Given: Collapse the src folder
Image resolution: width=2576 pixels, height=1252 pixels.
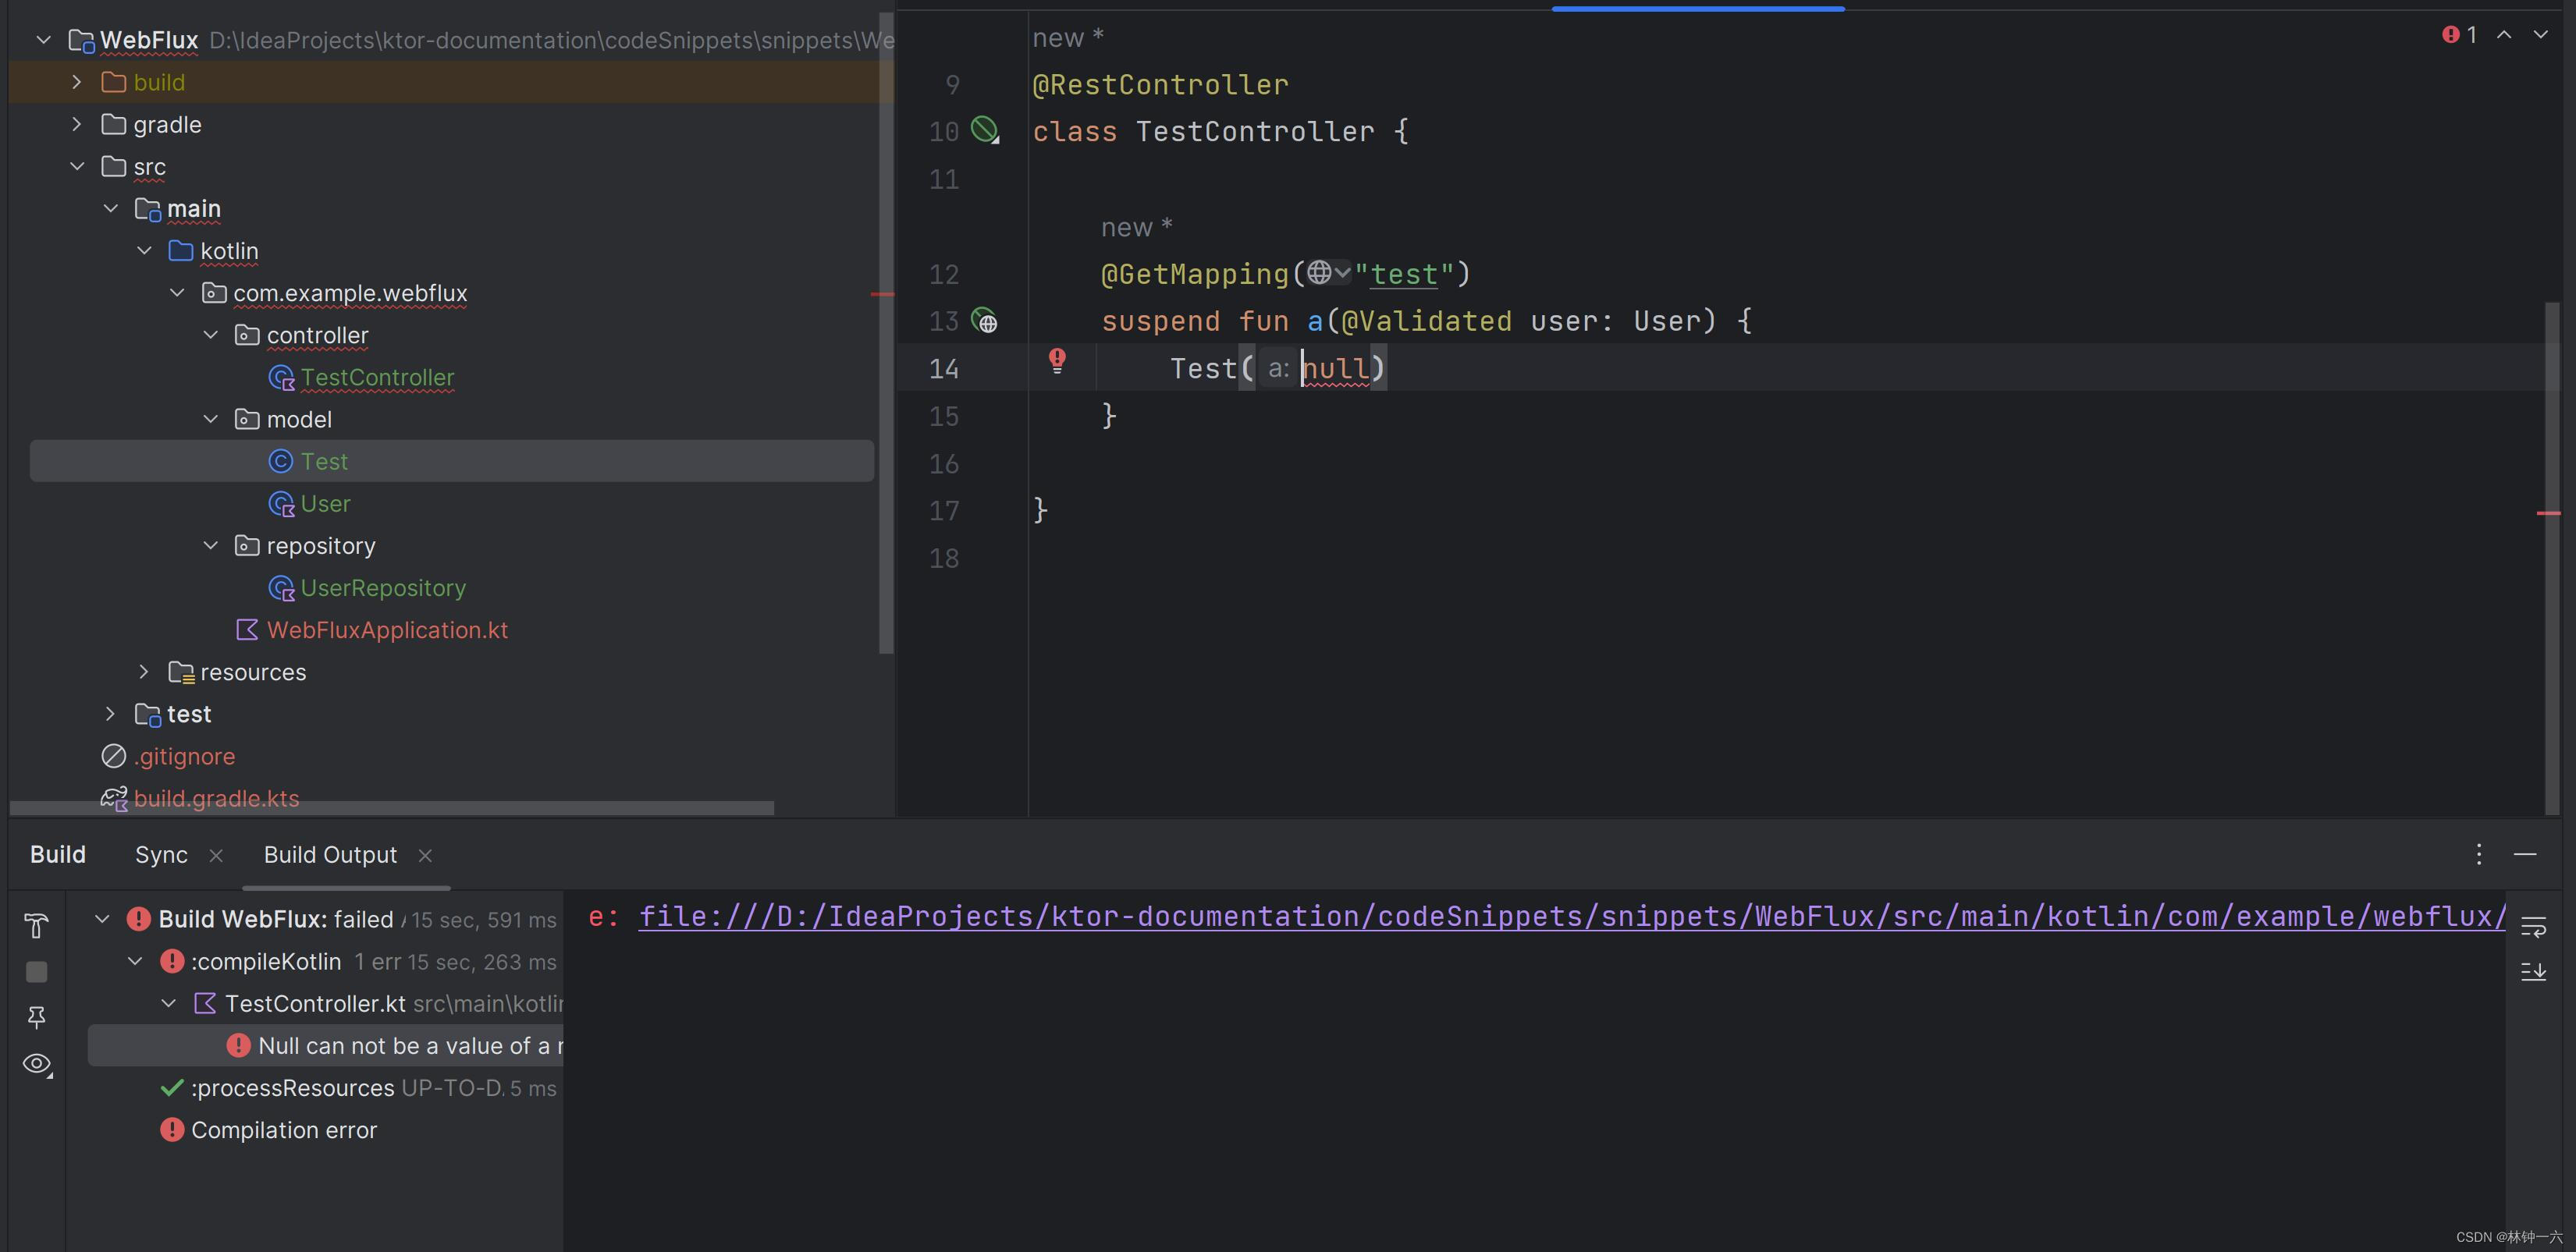Looking at the screenshot, I should coord(78,166).
